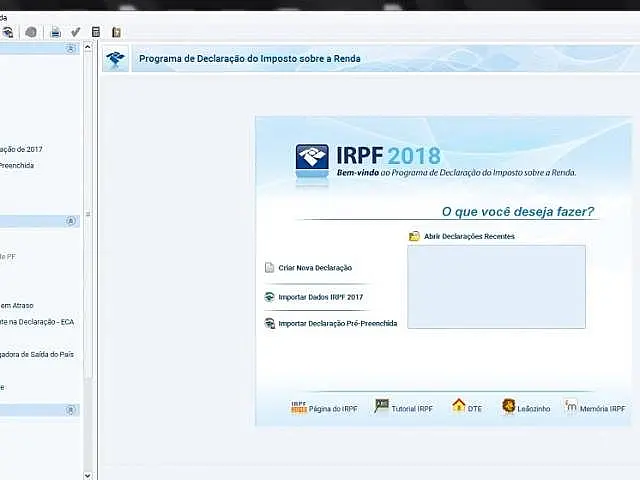The image size is (640, 480).
Task: Expand the bottom sidebar section header
Action: pyautogui.click(x=71, y=410)
